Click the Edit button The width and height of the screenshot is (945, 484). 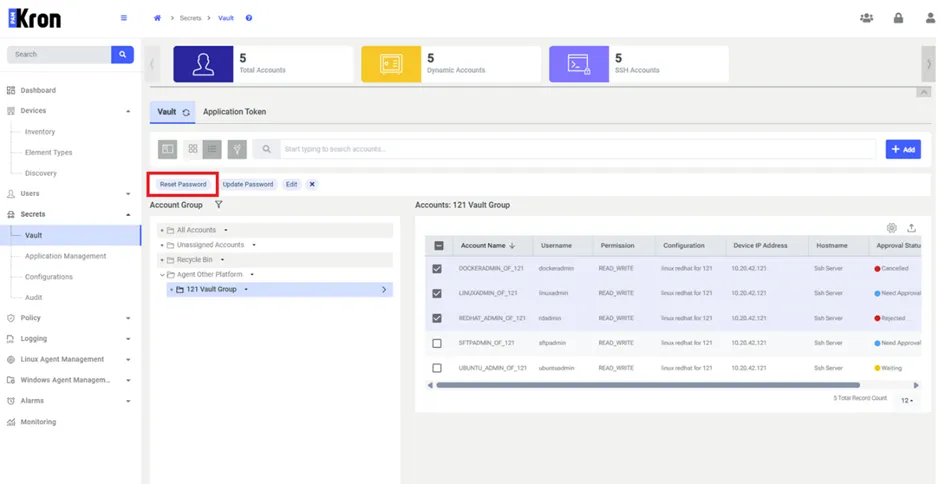click(292, 184)
